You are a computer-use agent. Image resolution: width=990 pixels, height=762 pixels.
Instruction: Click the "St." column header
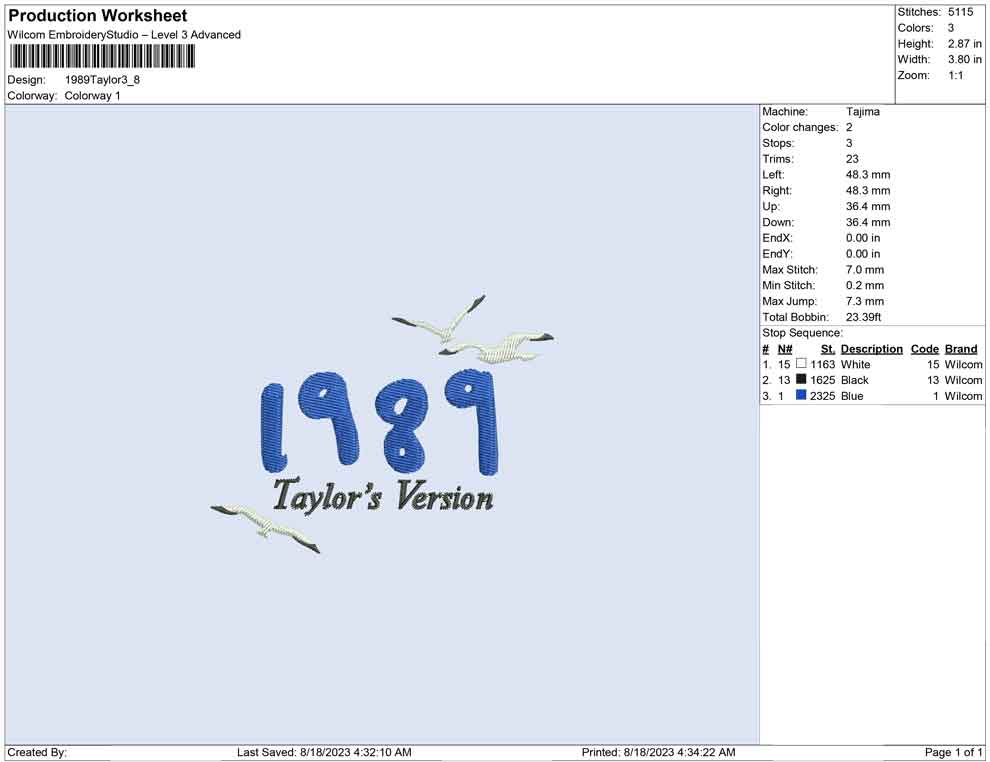coord(828,349)
